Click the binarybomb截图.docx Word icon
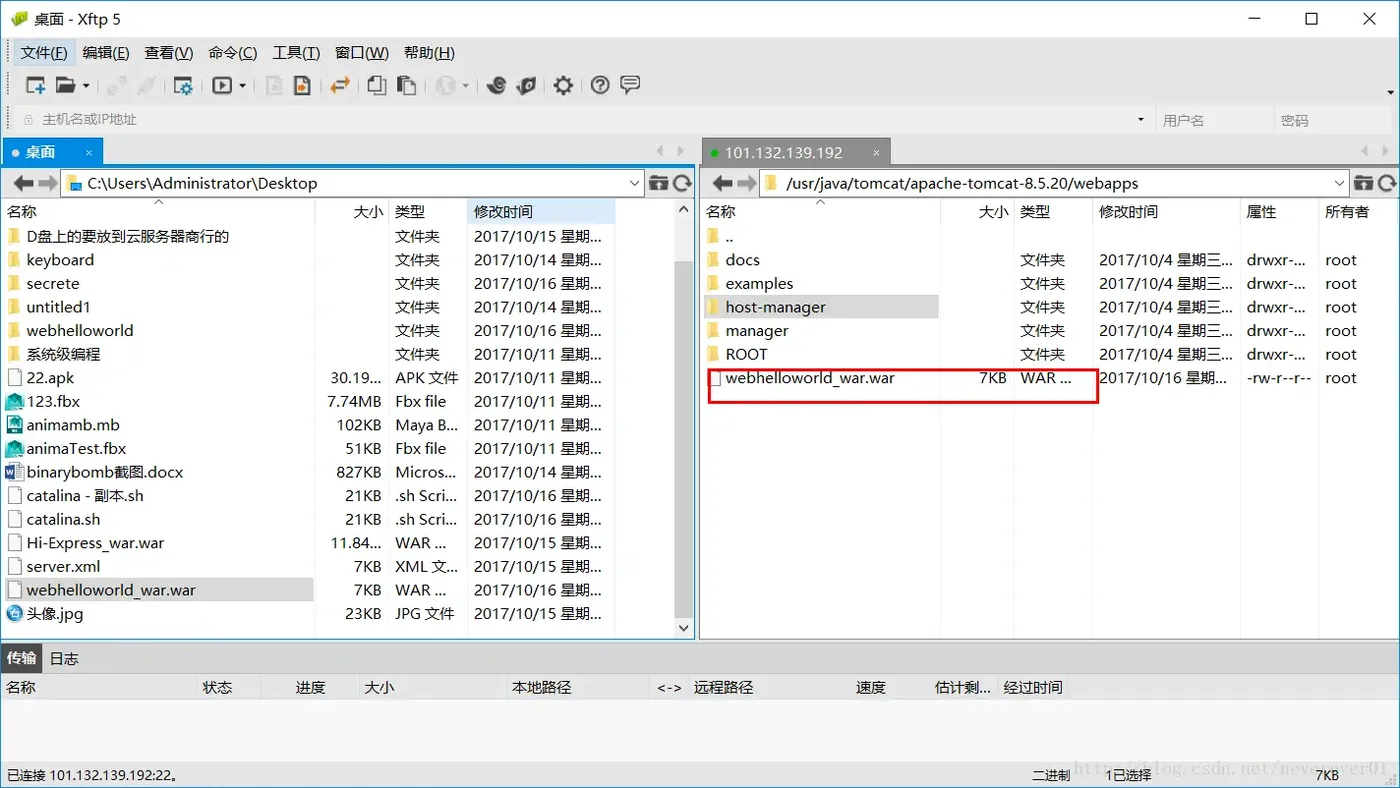Image resolution: width=1400 pixels, height=788 pixels. (15, 472)
